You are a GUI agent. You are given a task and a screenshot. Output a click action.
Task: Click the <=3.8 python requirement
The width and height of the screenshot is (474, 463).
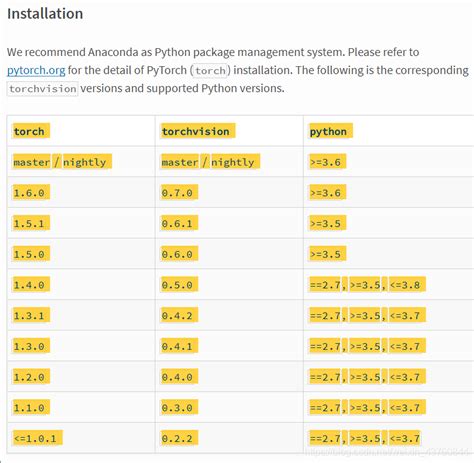click(x=407, y=285)
